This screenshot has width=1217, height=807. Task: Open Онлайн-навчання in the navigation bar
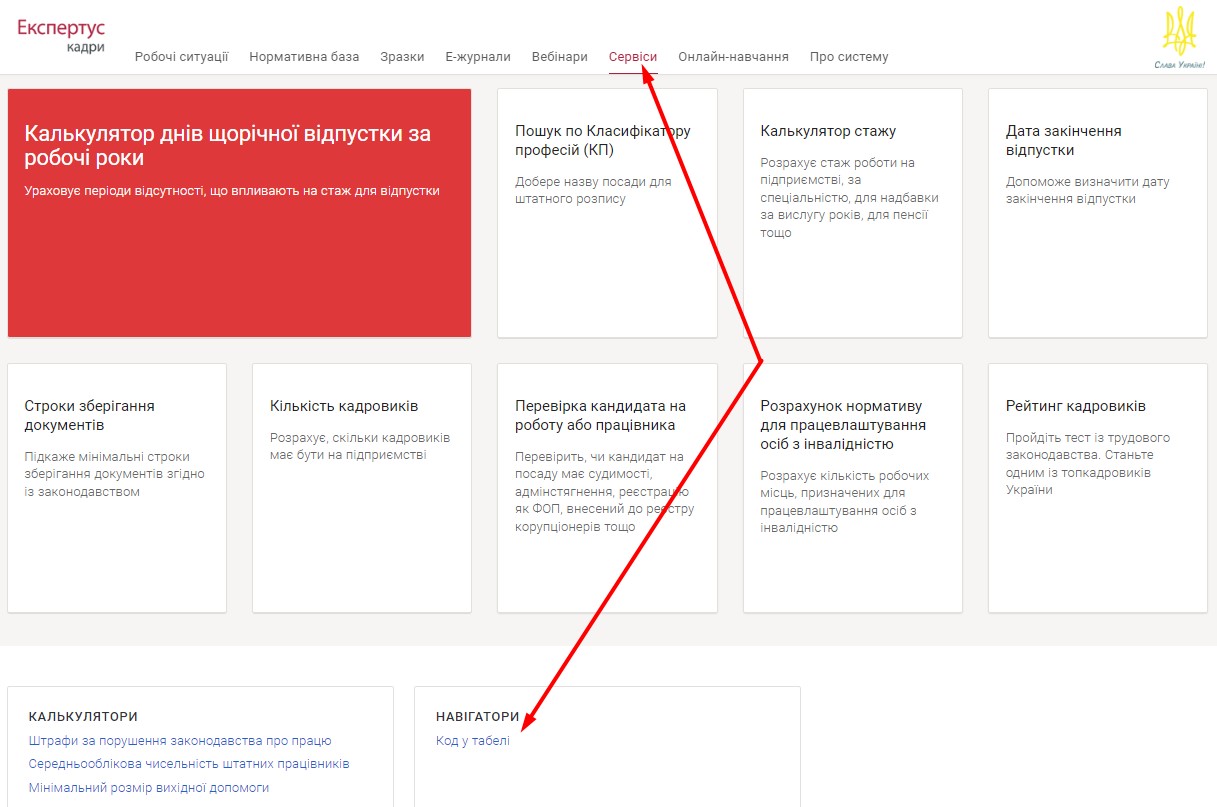pyautogui.click(x=733, y=57)
